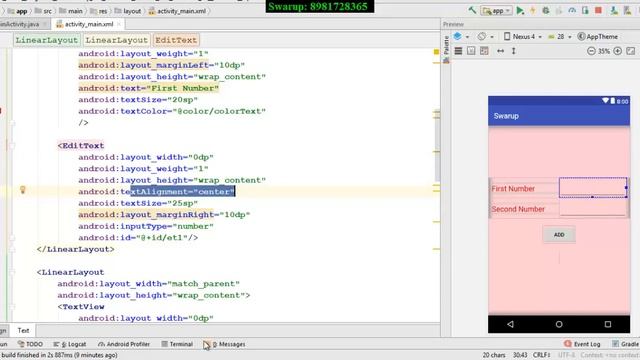Open the AVD Manager toolbar icon
This screenshot has width=640, height=360.
(614, 11)
